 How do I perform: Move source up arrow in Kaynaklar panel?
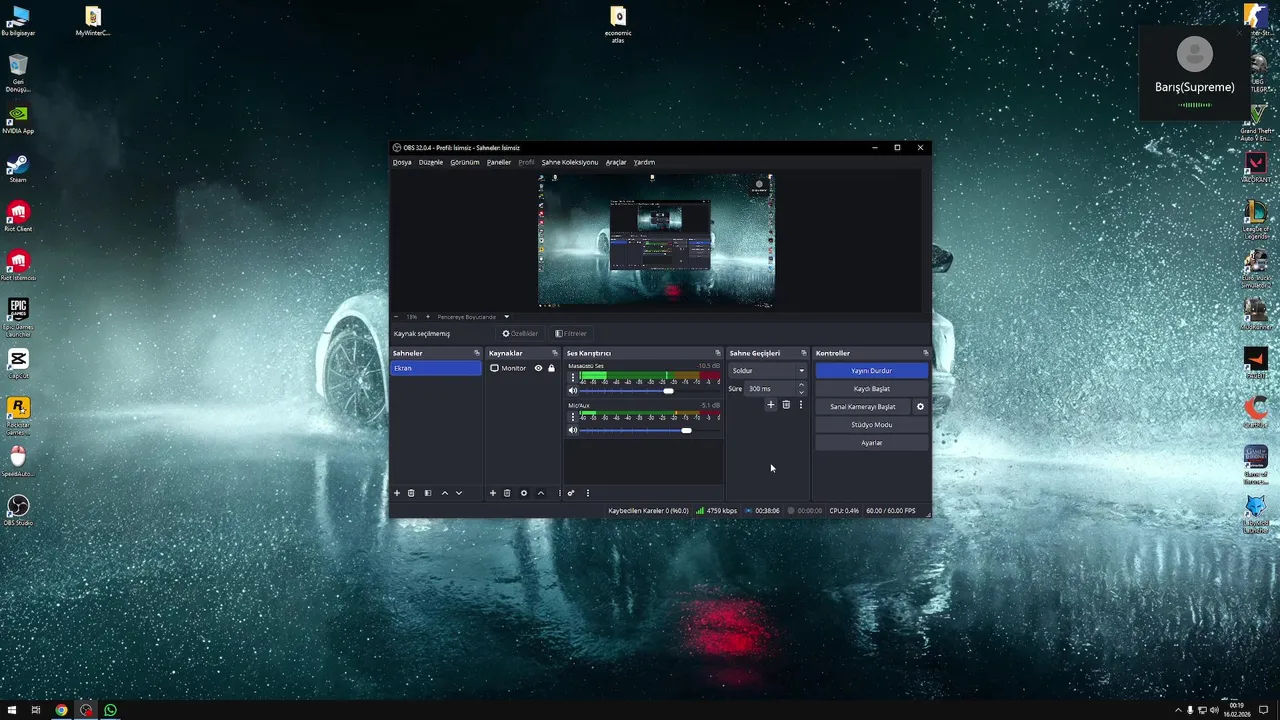[541, 493]
